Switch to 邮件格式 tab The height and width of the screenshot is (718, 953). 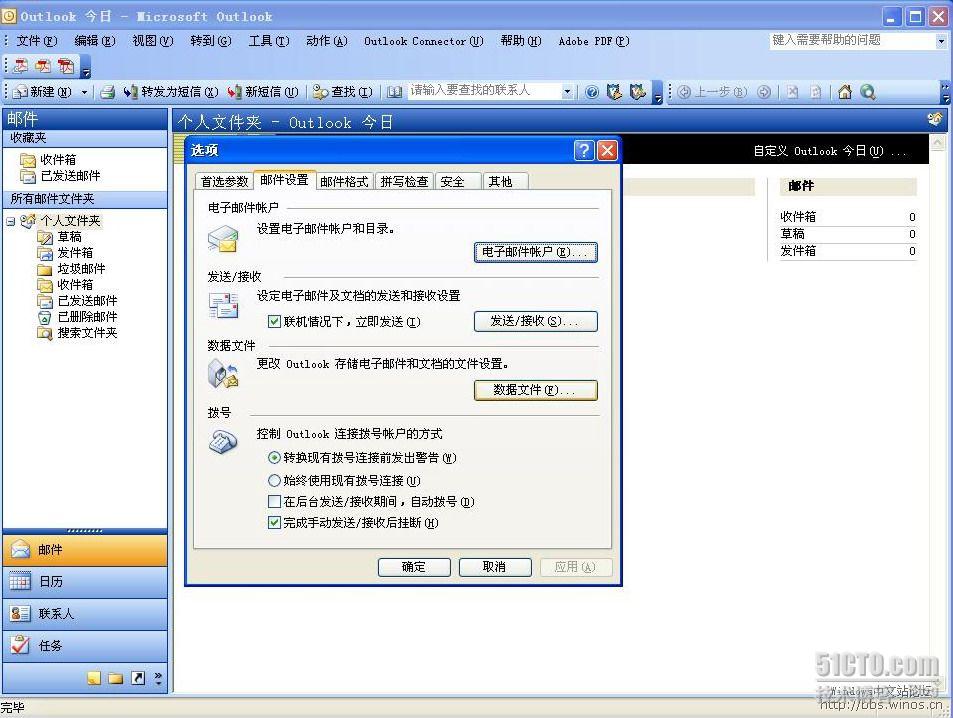344,181
